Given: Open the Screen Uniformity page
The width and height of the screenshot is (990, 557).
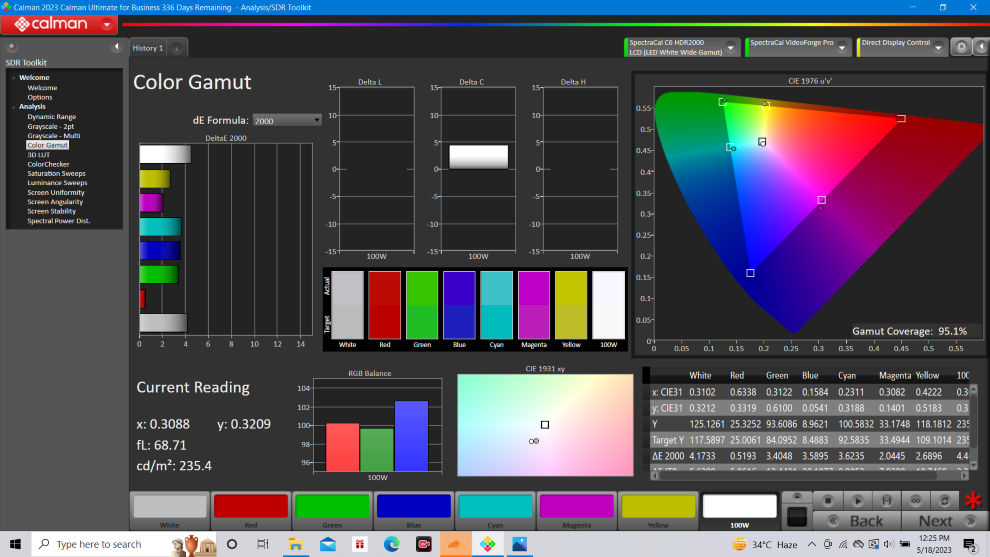Looking at the screenshot, I should (x=56, y=193).
